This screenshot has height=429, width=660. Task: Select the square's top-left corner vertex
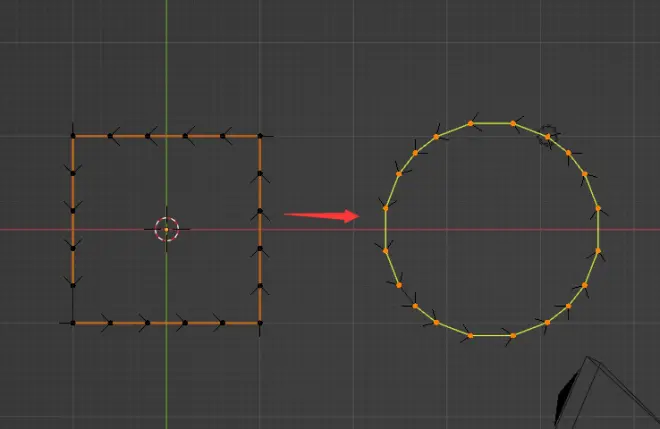point(73,136)
